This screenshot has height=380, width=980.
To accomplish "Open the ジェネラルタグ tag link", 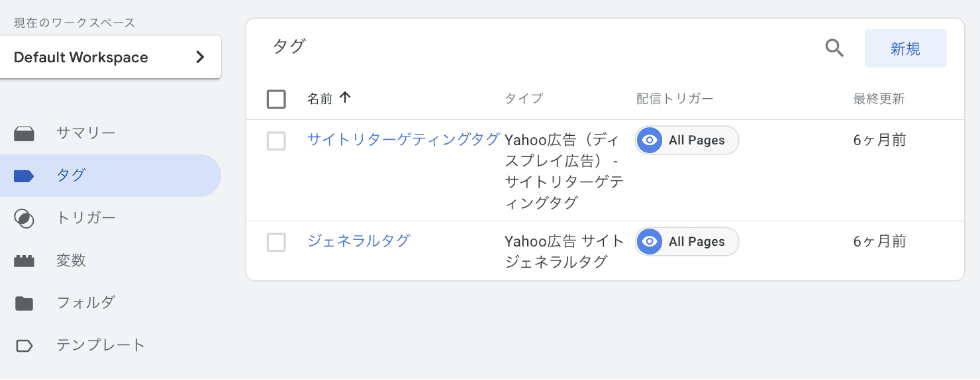I will [x=359, y=241].
